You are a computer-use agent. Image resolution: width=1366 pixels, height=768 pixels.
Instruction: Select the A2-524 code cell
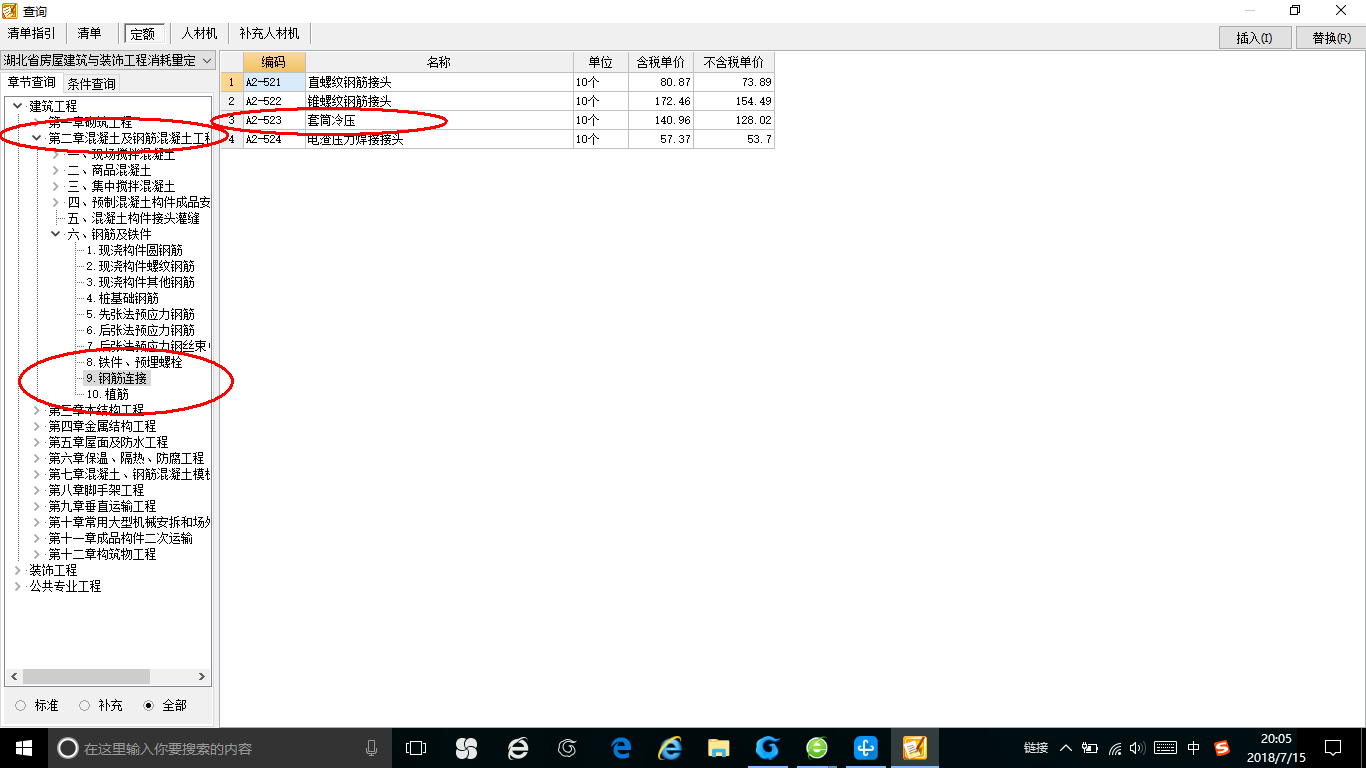tap(274, 139)
